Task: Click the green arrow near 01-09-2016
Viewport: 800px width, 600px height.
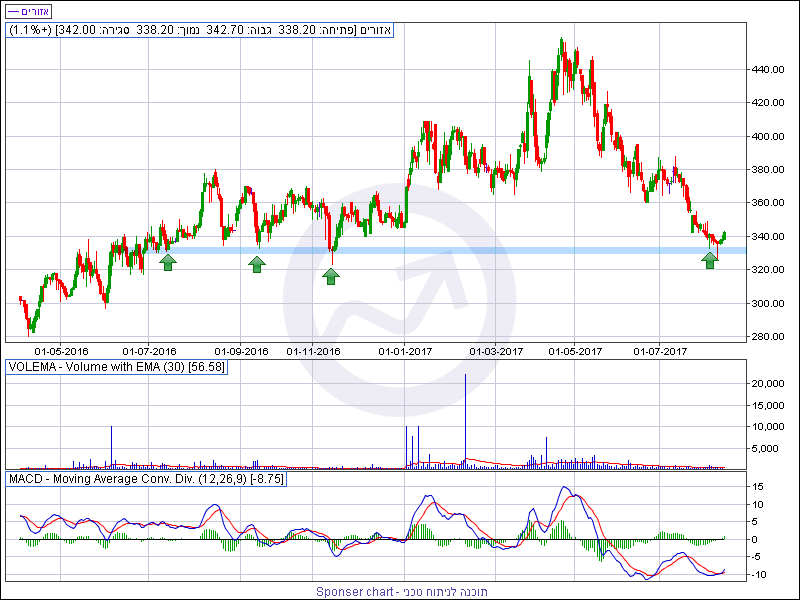Action: click(257, 264)
